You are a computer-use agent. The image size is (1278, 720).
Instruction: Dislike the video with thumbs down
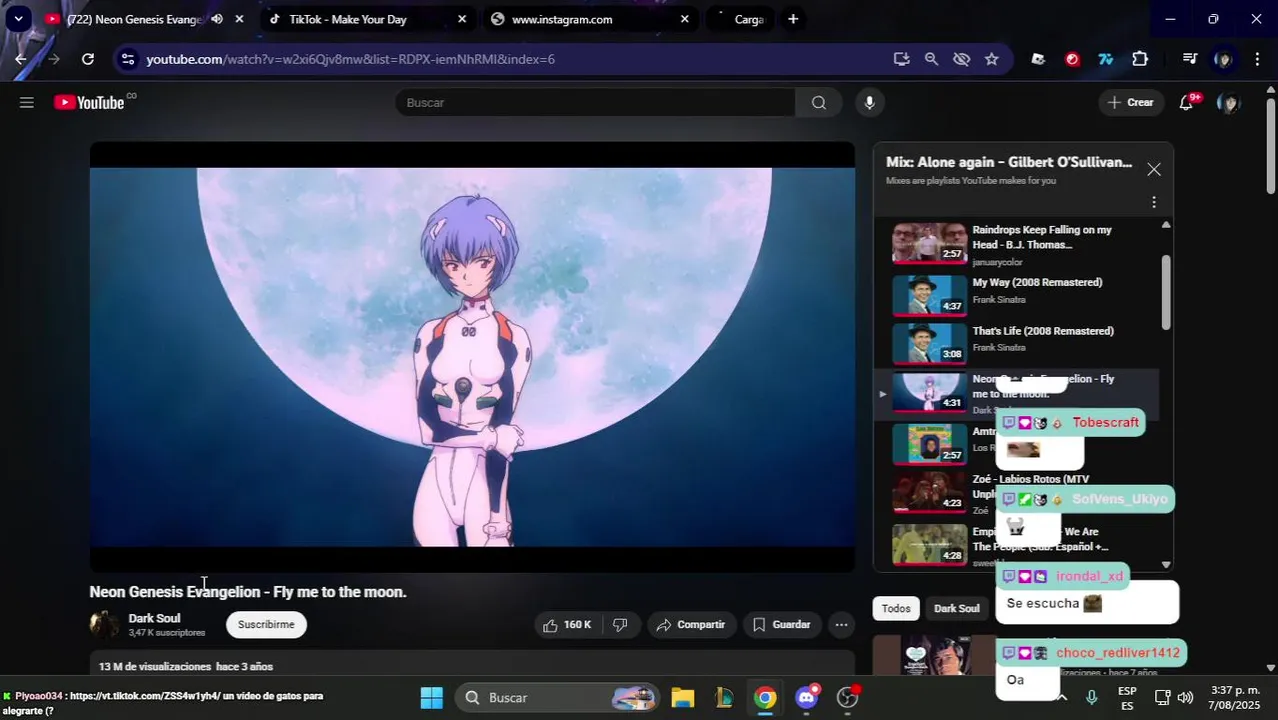620,625
